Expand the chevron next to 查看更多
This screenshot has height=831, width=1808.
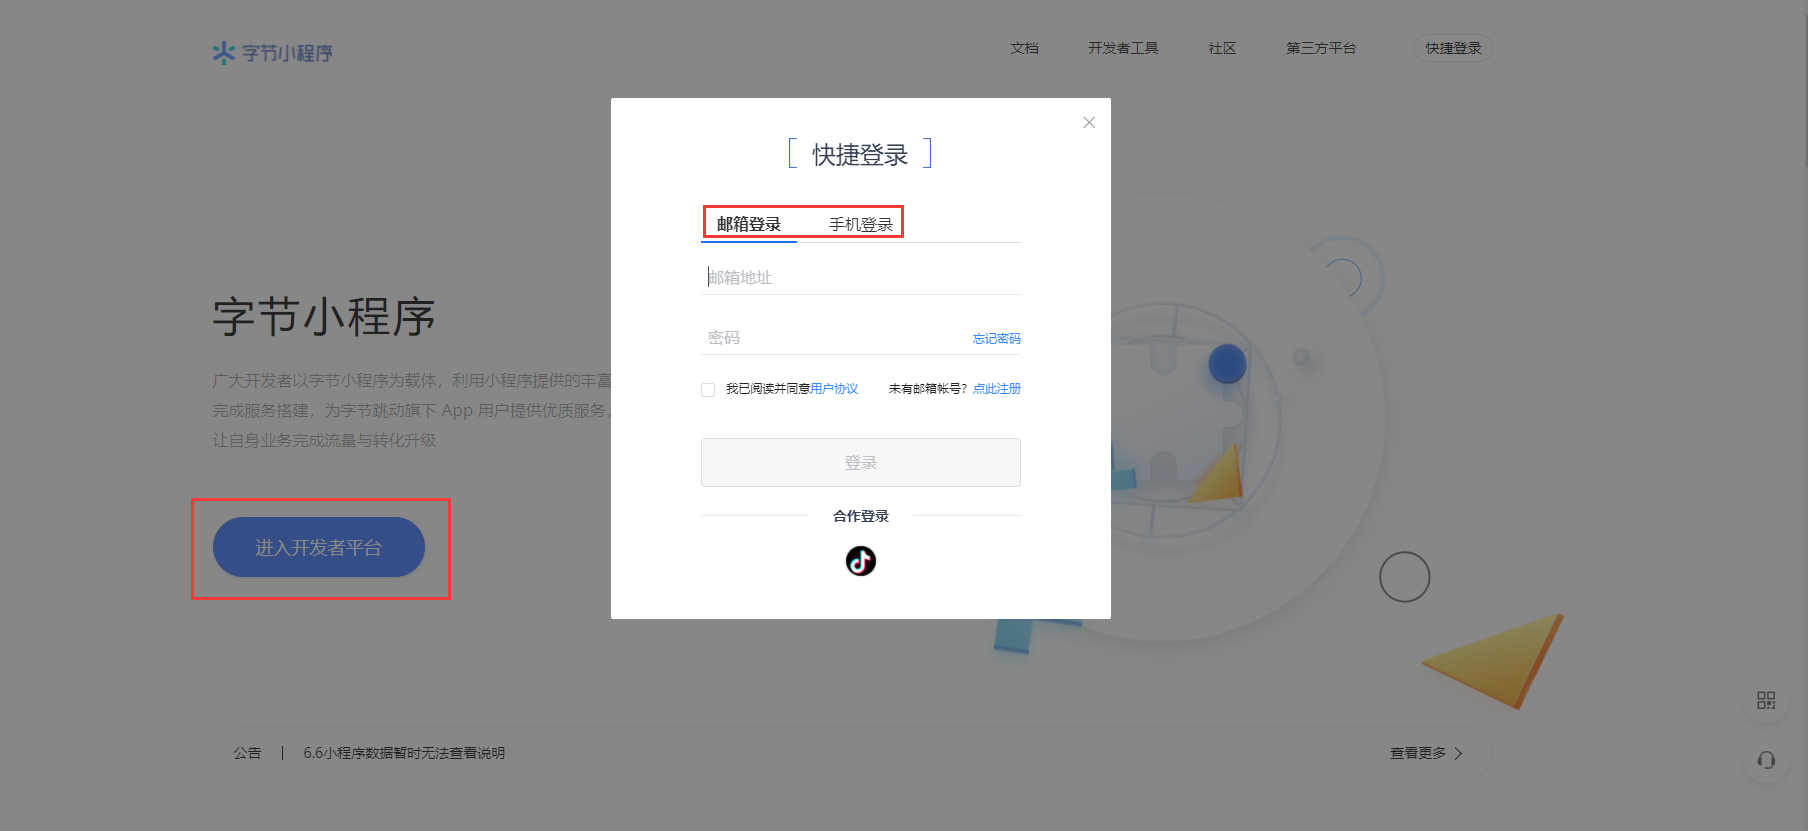click(x=1459, y=753)
